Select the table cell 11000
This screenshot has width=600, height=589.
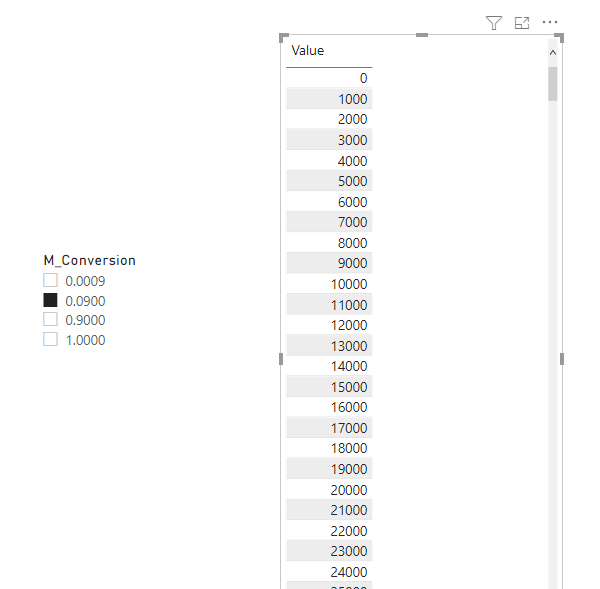pyautogui.click(x=329, y=304)
